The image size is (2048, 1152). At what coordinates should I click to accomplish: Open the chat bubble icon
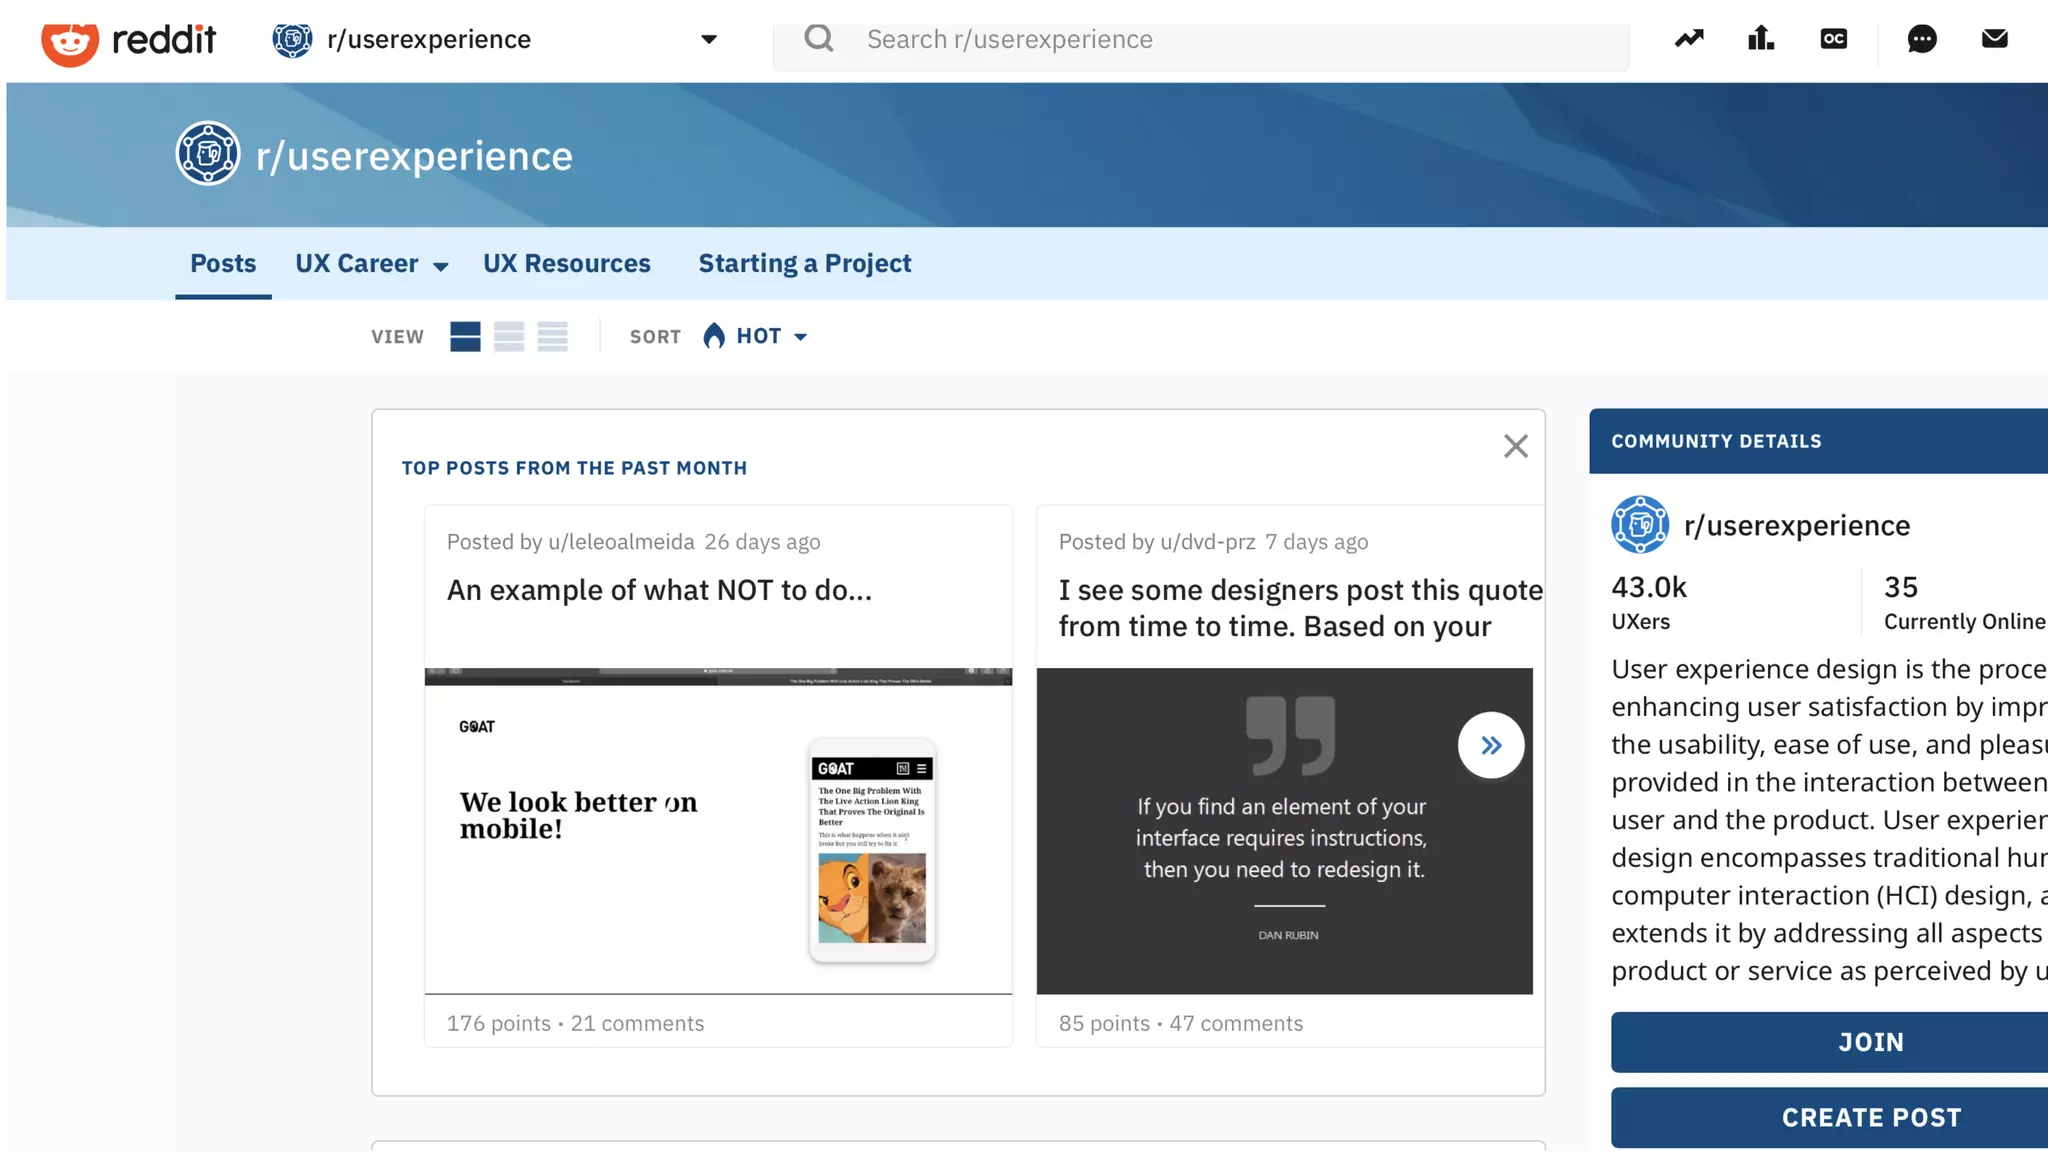point(1921,39)
